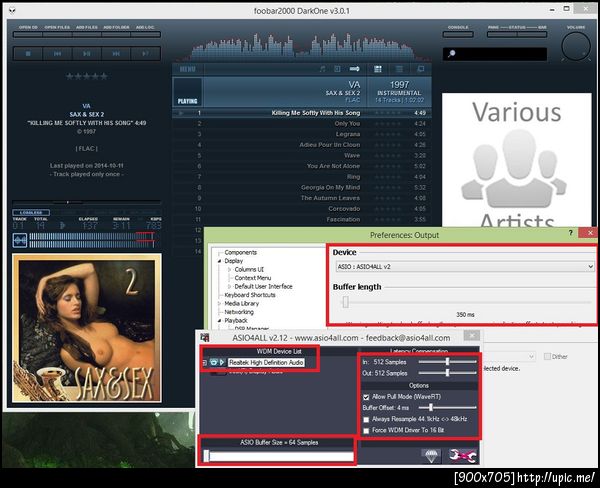Enable Always Resample 44.1kHz<->48kHz
Screen dimensions: 600x488
click(x=366, y=419)
